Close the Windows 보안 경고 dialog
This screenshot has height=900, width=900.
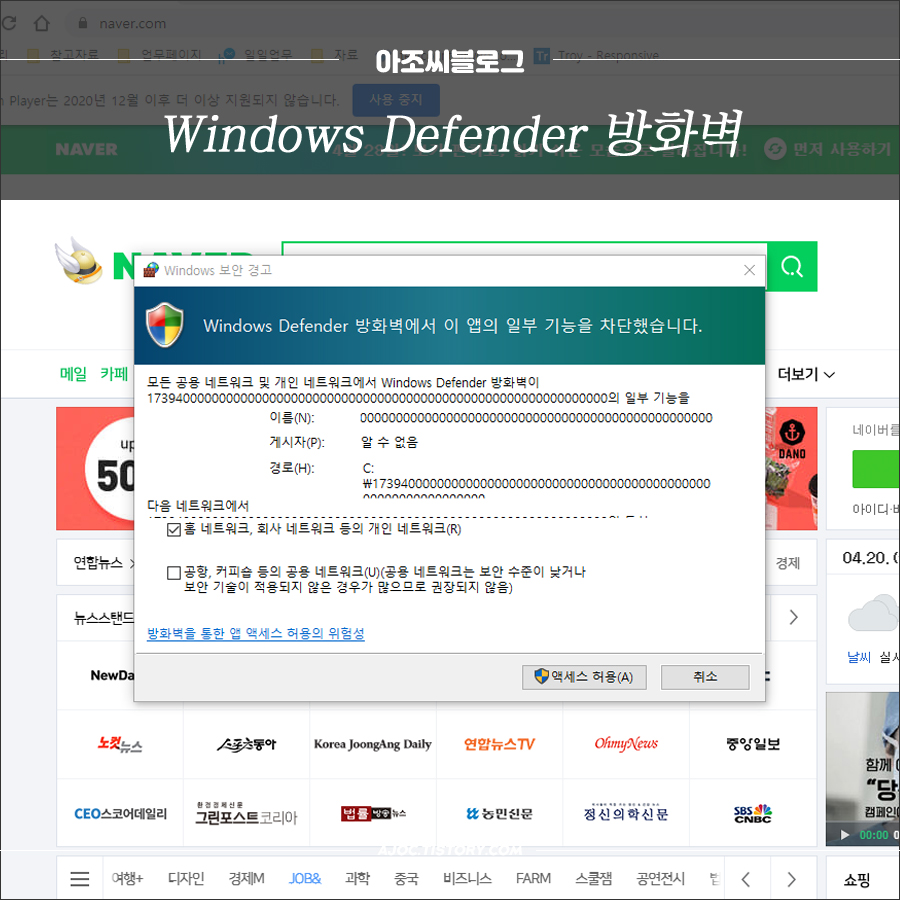tap(749, 270)
